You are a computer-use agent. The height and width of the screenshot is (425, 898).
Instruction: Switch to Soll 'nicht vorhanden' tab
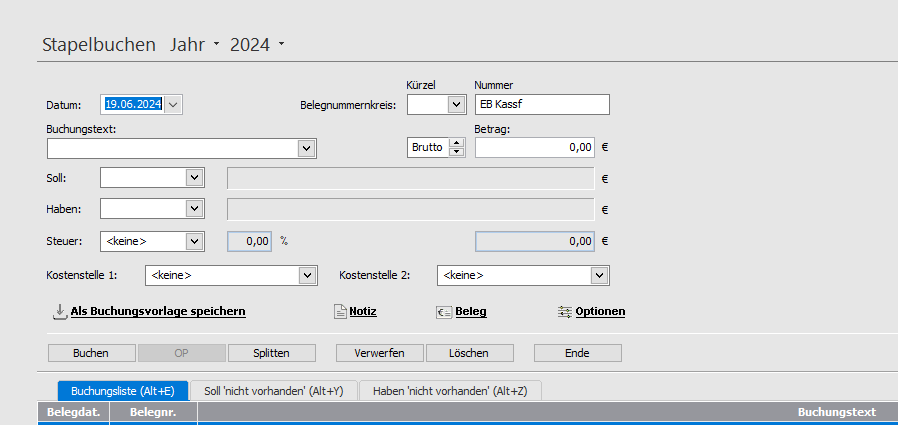click(274, 391)
